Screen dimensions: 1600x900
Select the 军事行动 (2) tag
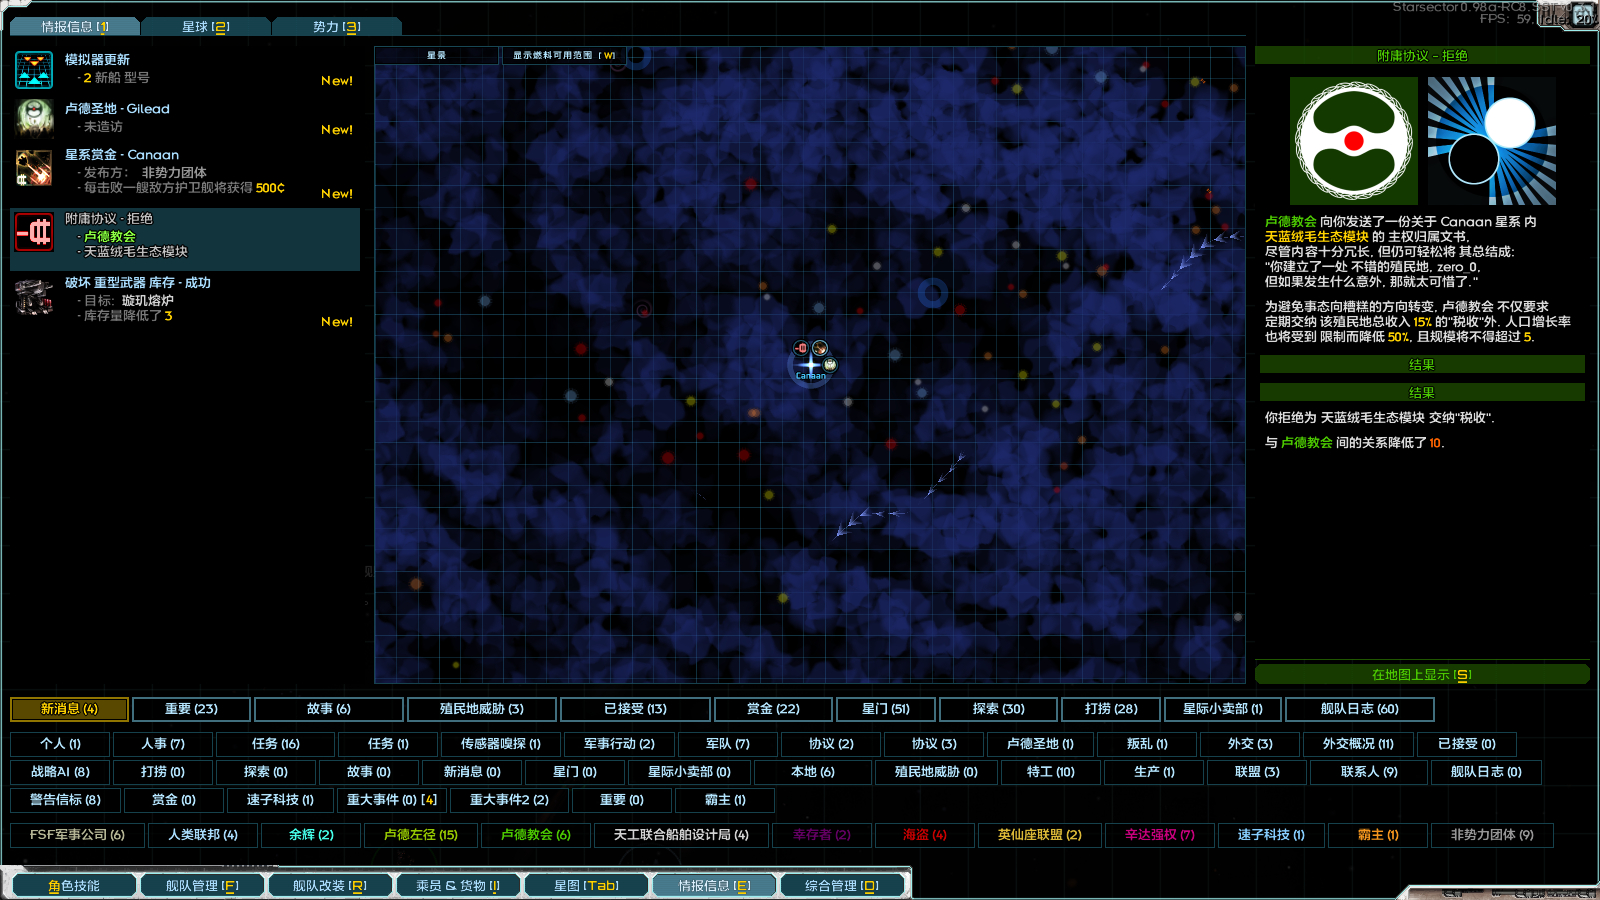pyautogui.click(x=620, y=744)
